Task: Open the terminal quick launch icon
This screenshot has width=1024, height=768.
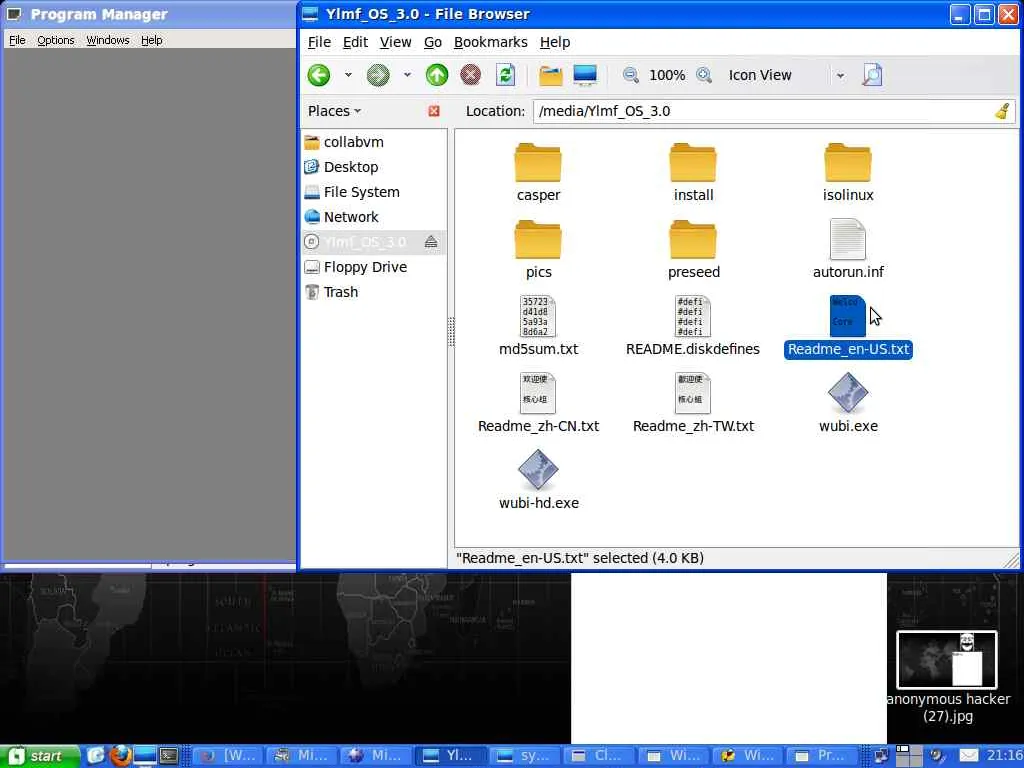Action: coord(169,756)
